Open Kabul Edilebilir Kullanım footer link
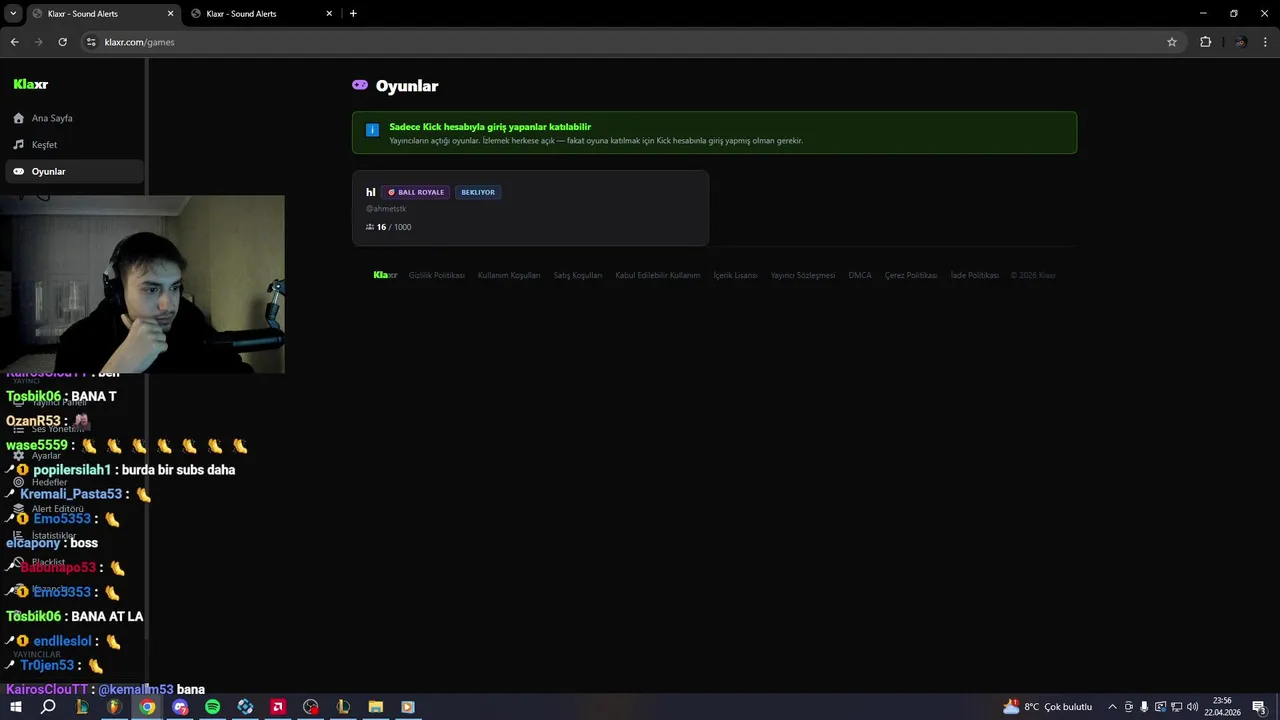 [657, 275]
